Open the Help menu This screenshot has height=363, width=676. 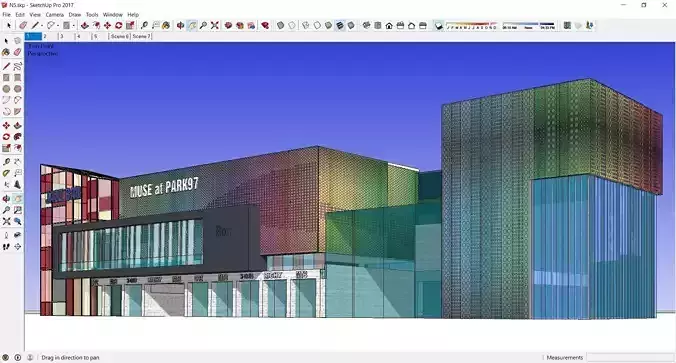133,15
